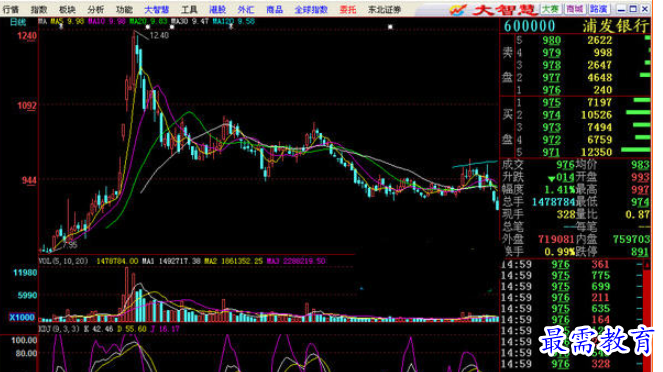Click buy level 1 price 975
Image resolution: width=663 pixels, height=372 pixels.
552,103
